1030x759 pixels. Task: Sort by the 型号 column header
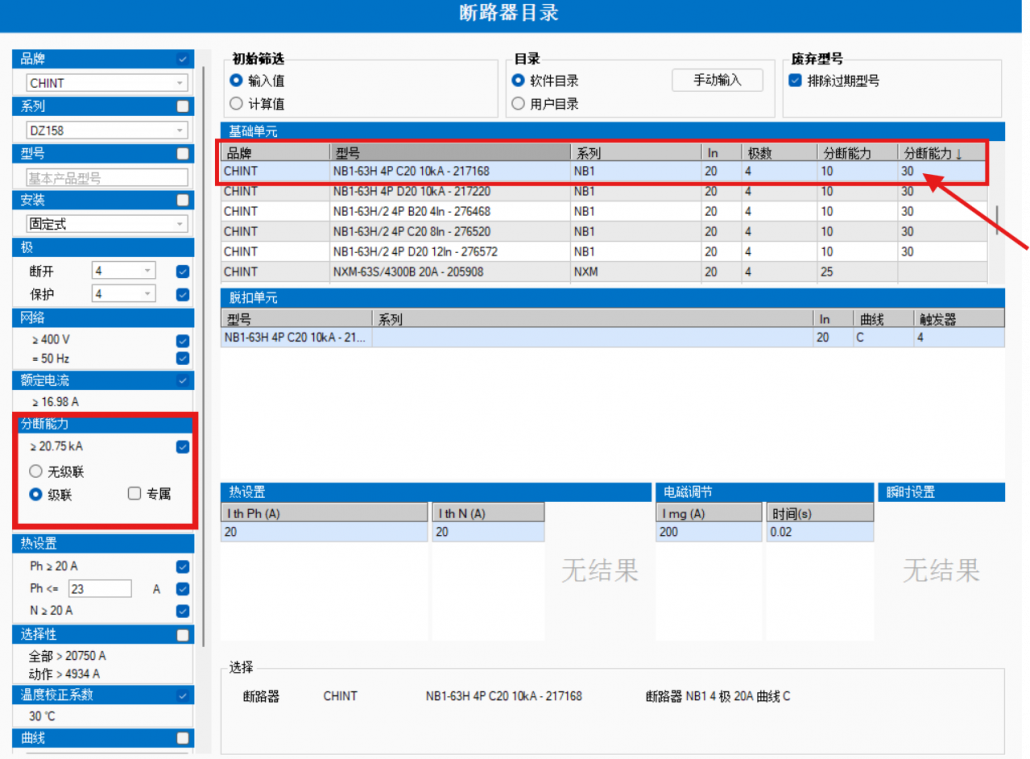450,153
